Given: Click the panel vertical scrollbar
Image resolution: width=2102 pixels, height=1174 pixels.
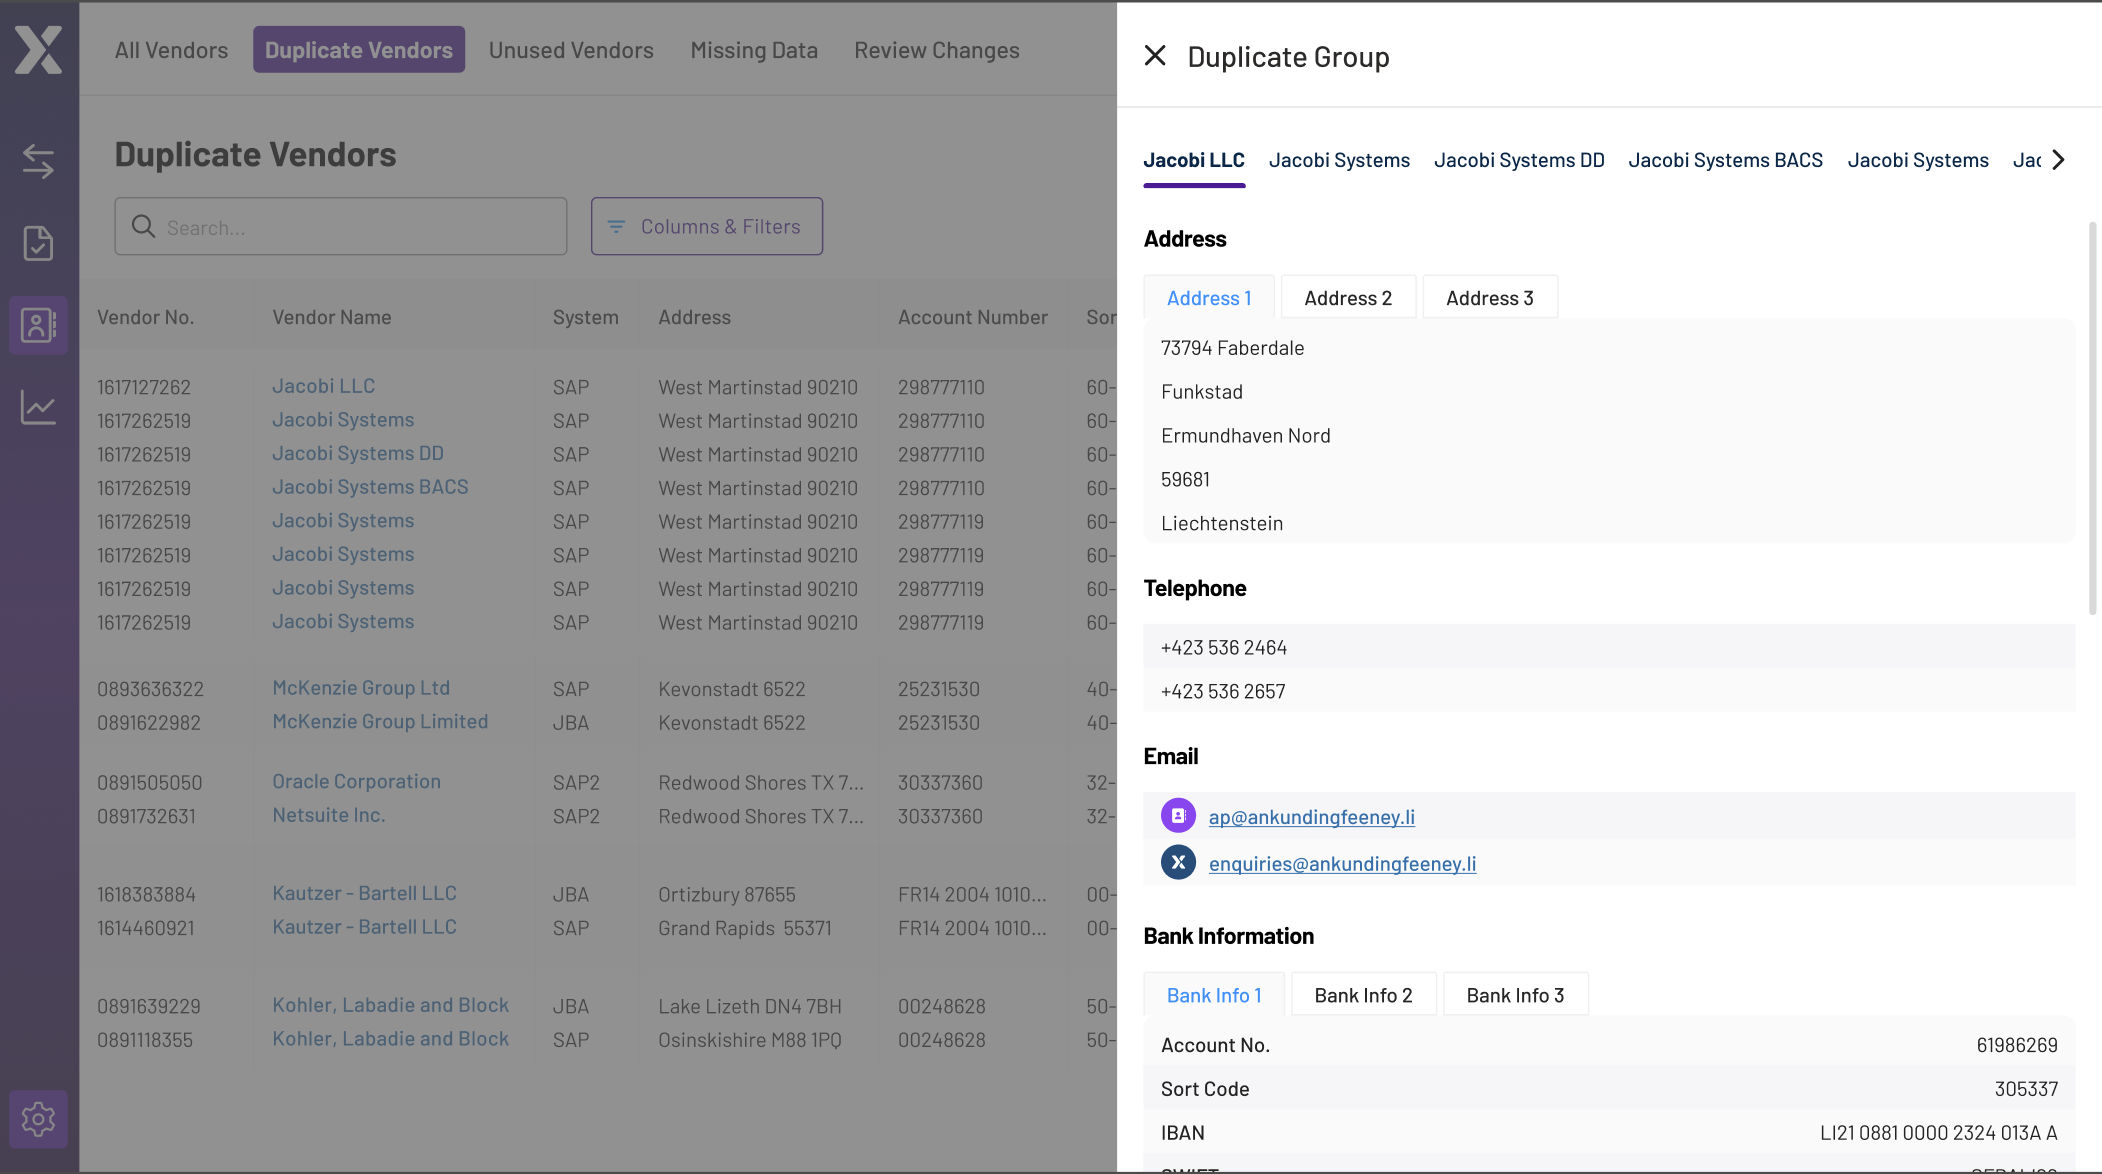Looking at the screenshot, I should click(2092, 418).
